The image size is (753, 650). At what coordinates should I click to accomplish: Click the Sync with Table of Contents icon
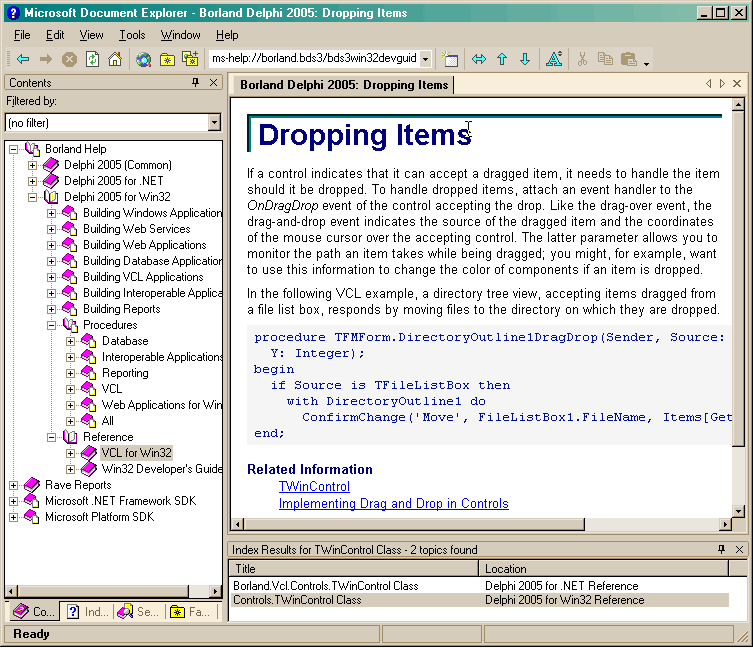pos(478,59)
